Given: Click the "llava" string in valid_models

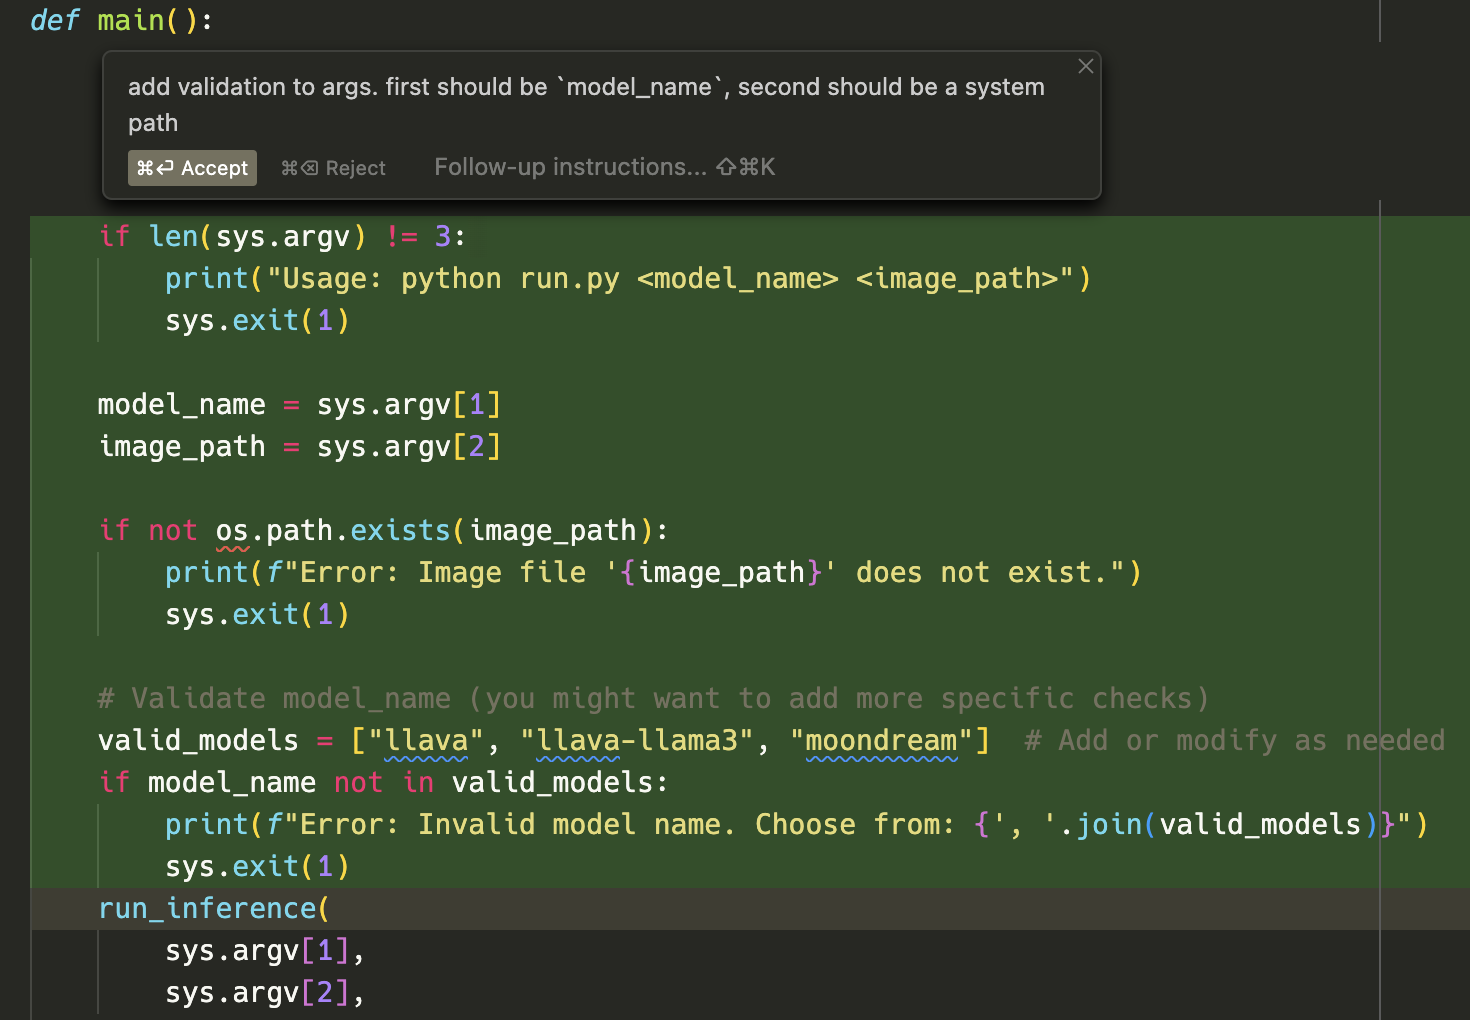Looking at the screenshot, I should click(x=427, y=741).
